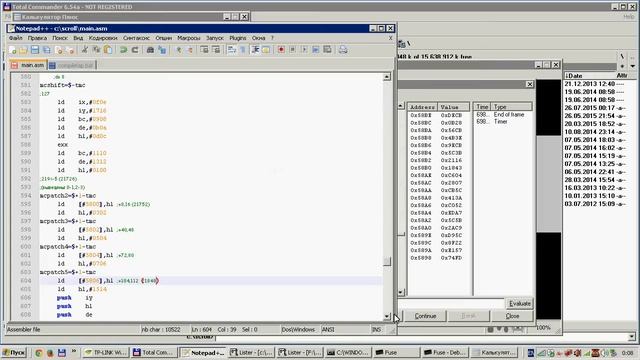Open the Поиск menu
The width and height of the screenshot is (640, 360).
pos(60,38)
